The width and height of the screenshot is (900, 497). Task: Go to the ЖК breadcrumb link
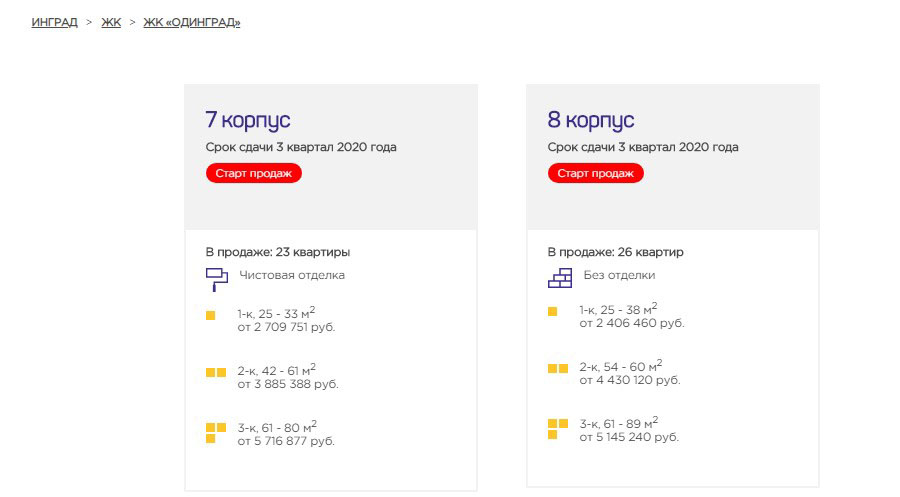(x=111, y=22)
